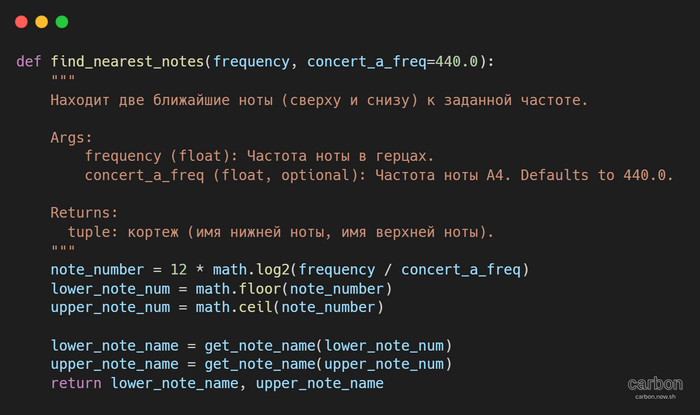
Task: Click the get_note_name(upper_note_num) call
Action: (x=328, y=364)
